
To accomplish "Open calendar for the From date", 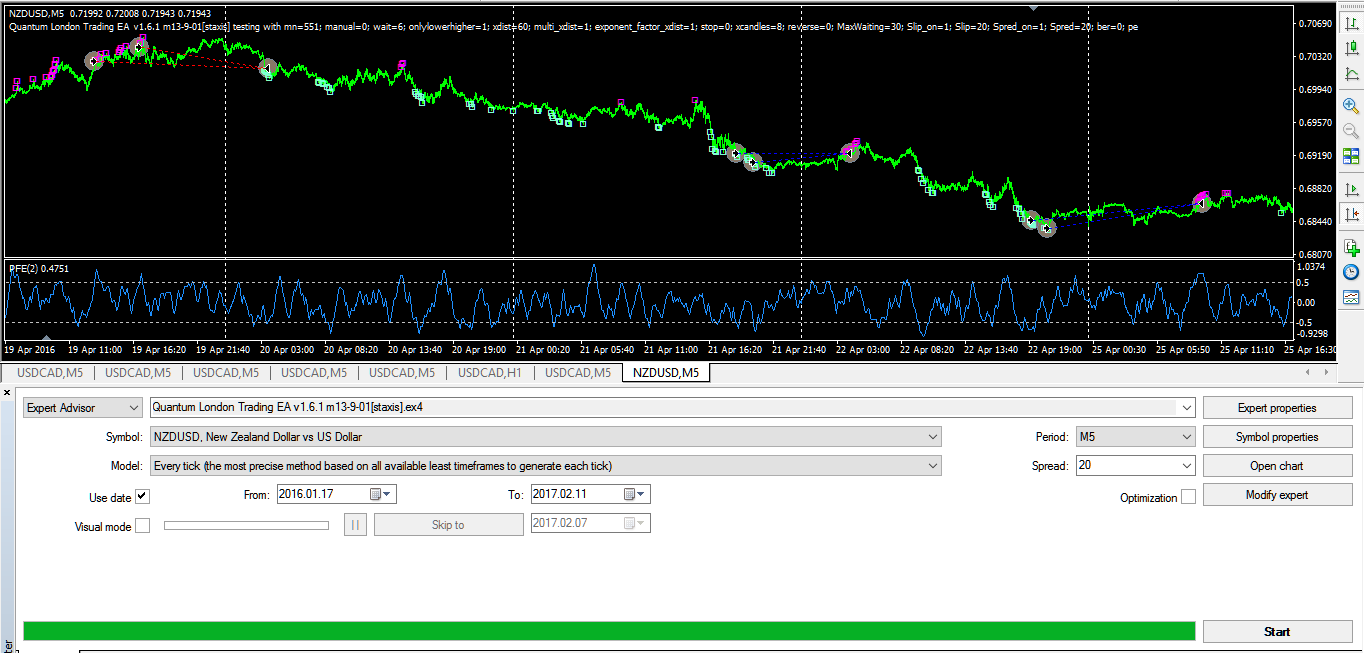I will [x=376, y=494].
